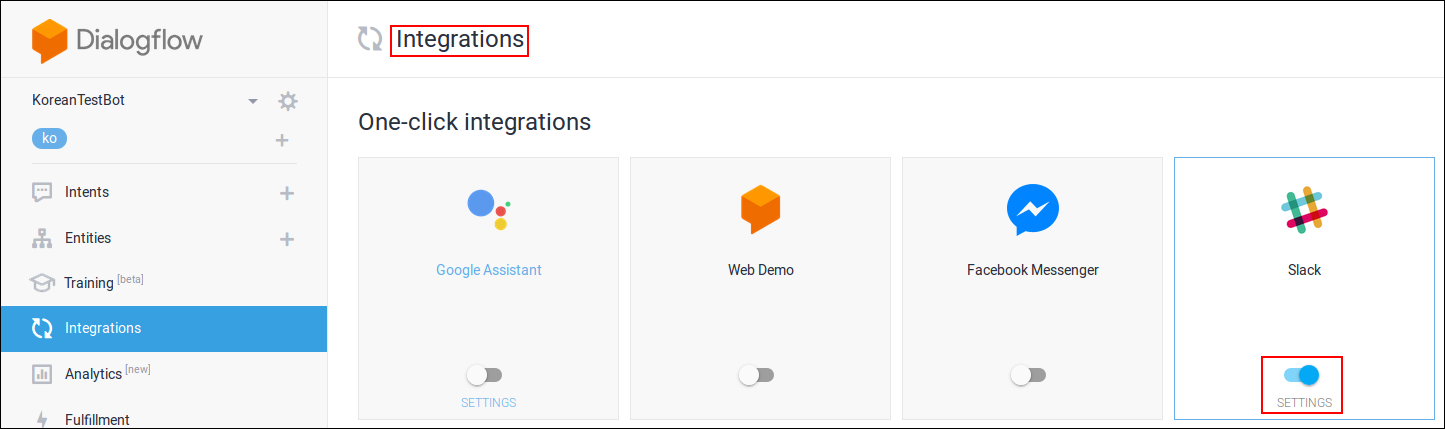
Task: Click the Slack logo icon
Action: tap(1304, 210)
